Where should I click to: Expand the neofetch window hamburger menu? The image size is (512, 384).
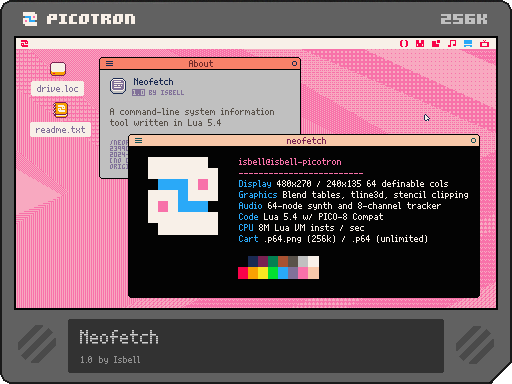[139, 141]
